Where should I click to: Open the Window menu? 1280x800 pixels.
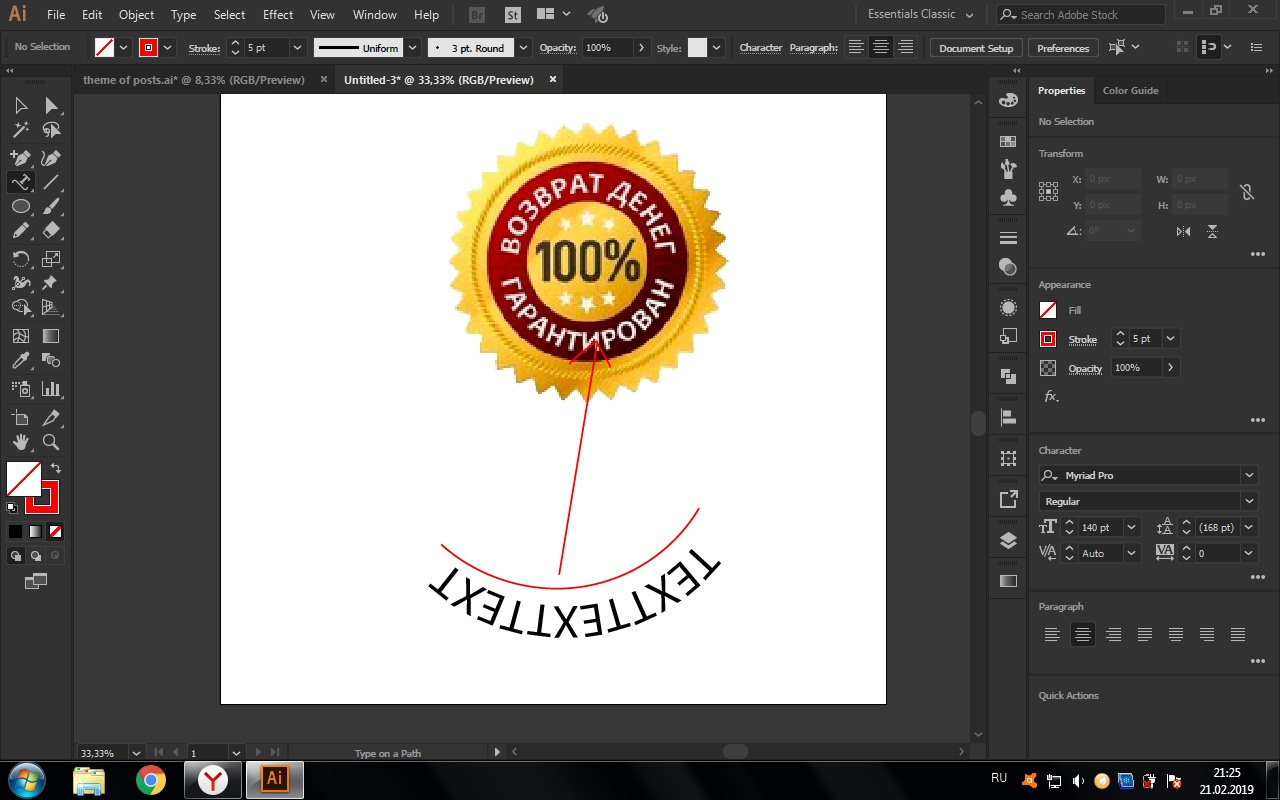point(375,15)
